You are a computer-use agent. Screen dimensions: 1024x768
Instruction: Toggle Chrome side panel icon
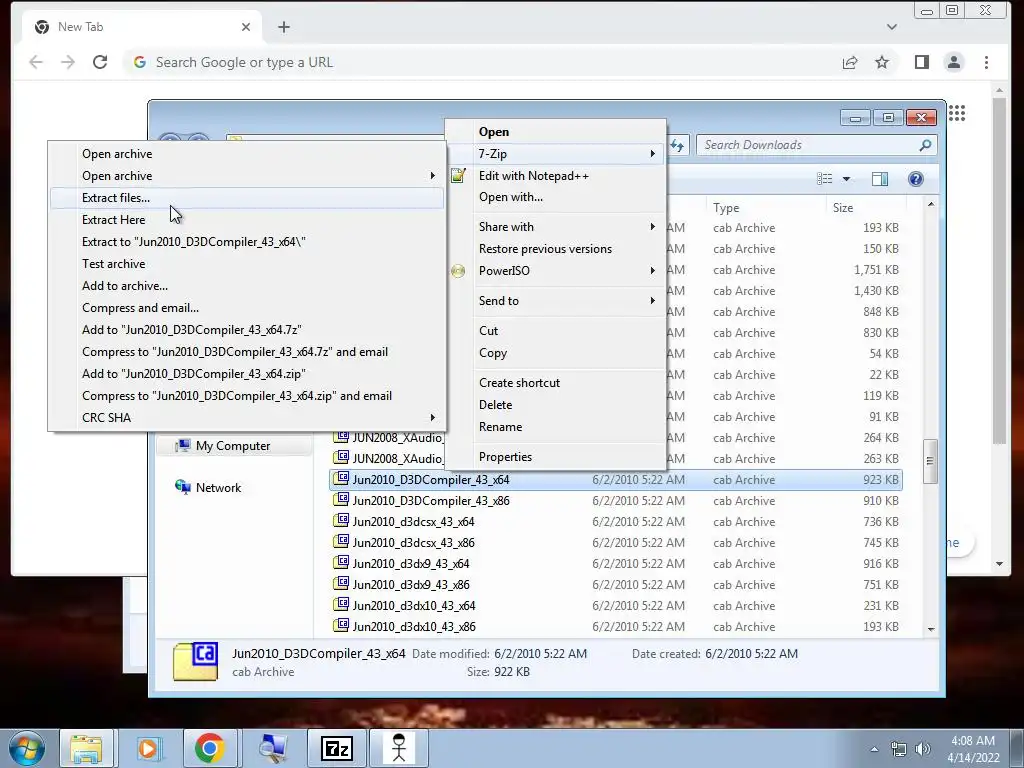click(921, 63)
